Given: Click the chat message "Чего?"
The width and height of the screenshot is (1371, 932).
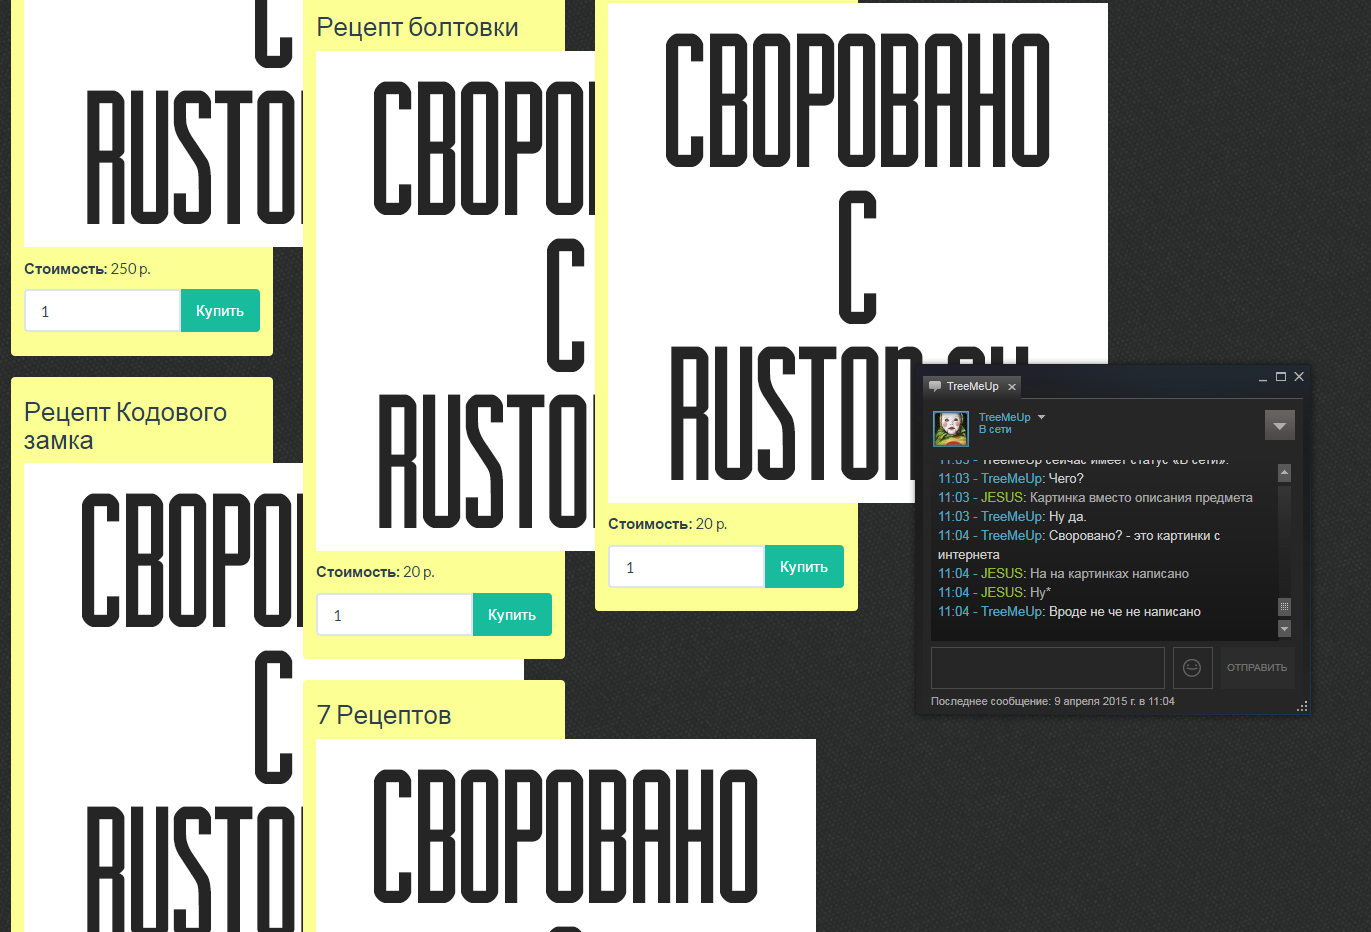Looking at the screenshot, I should pyautogui.click(x=1066, y=479).
